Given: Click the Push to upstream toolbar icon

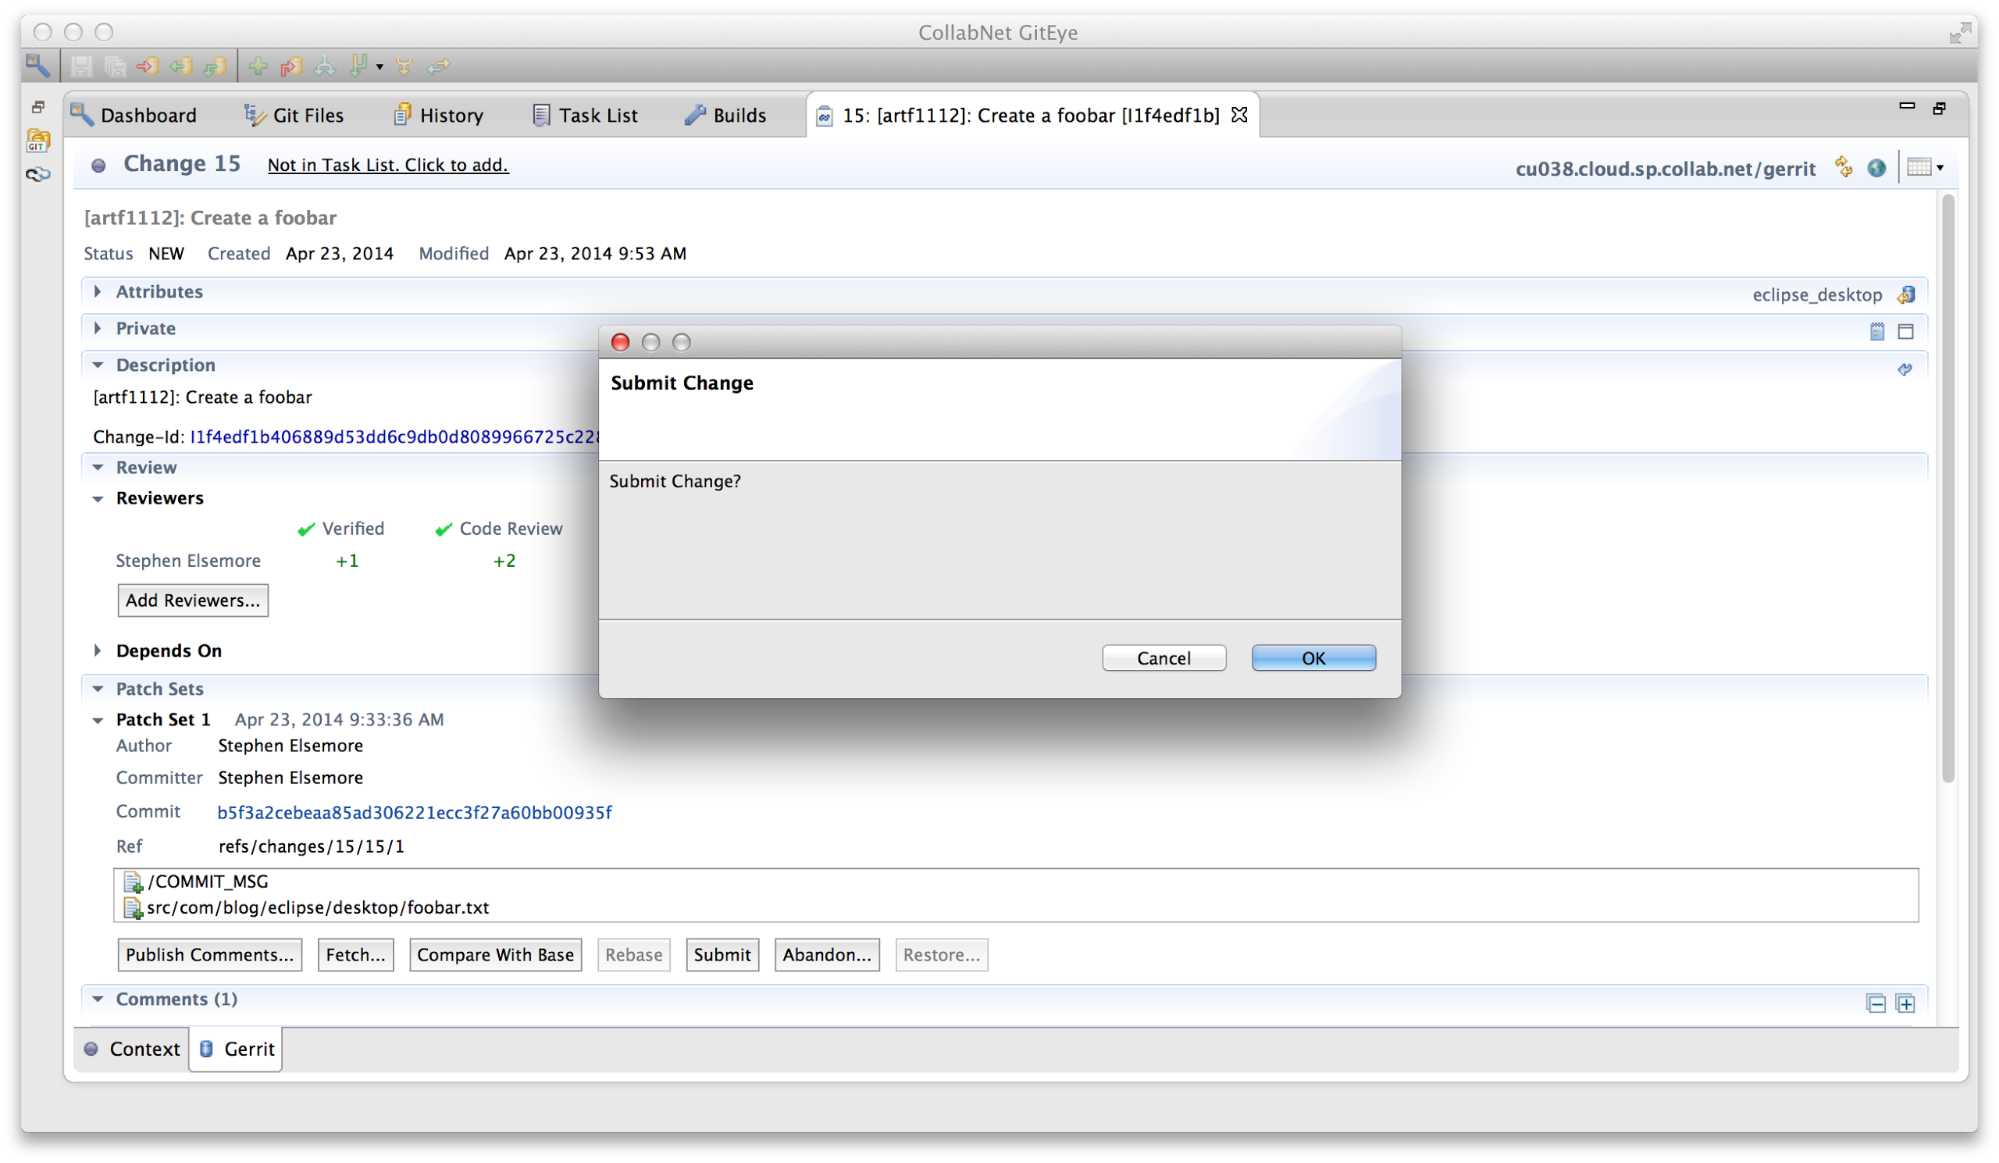Looking at the screenshot, I should (147, 66).
